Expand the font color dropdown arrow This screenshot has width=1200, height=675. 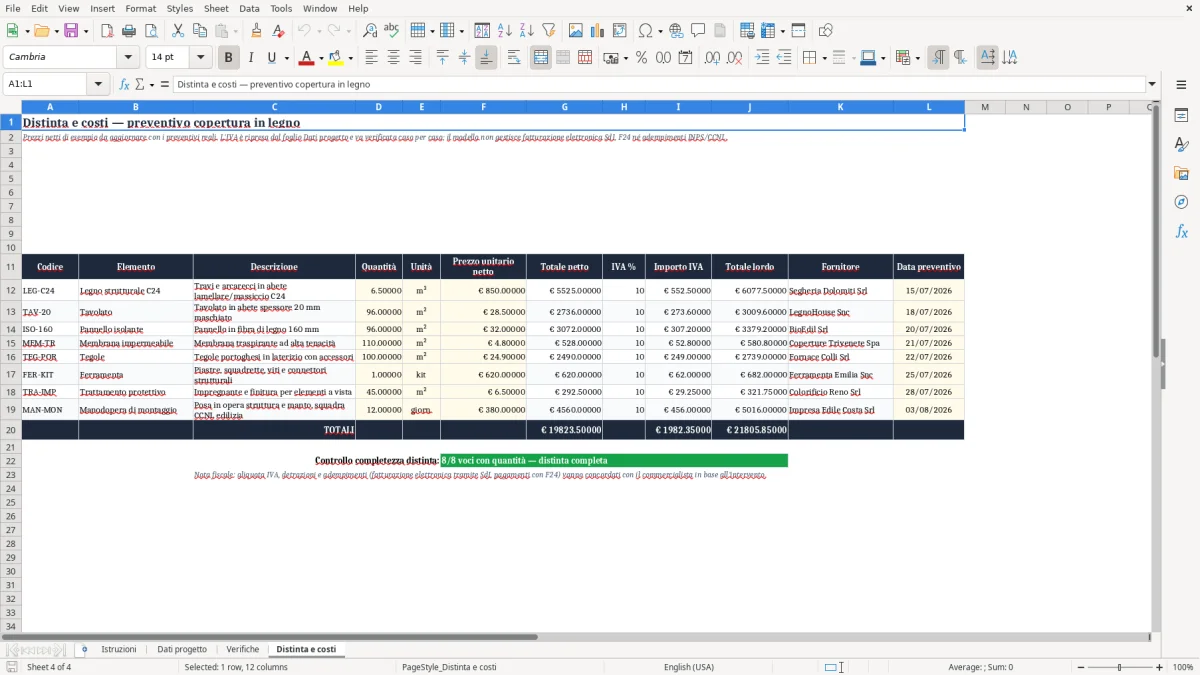[x=321, y=58]
